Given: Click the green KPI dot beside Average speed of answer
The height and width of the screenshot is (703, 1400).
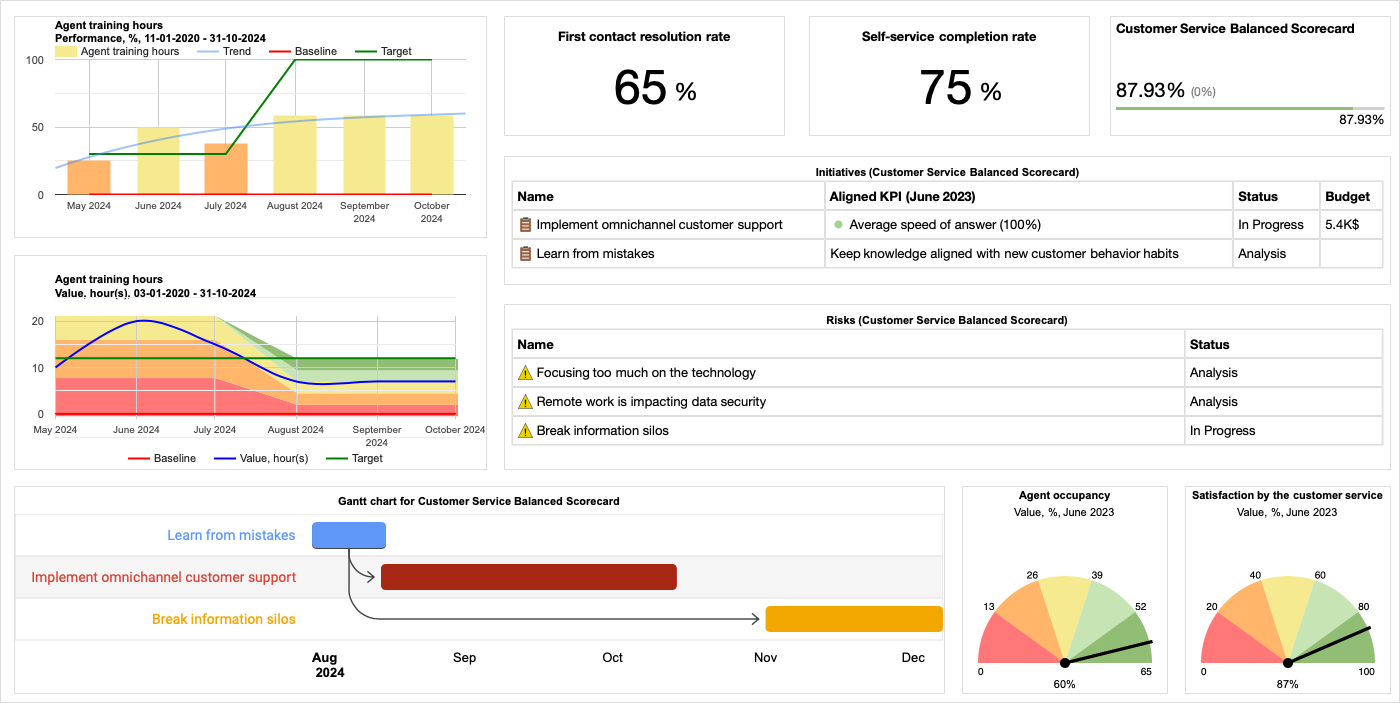Looking at the screenshot, I should (x=838, y=224).
